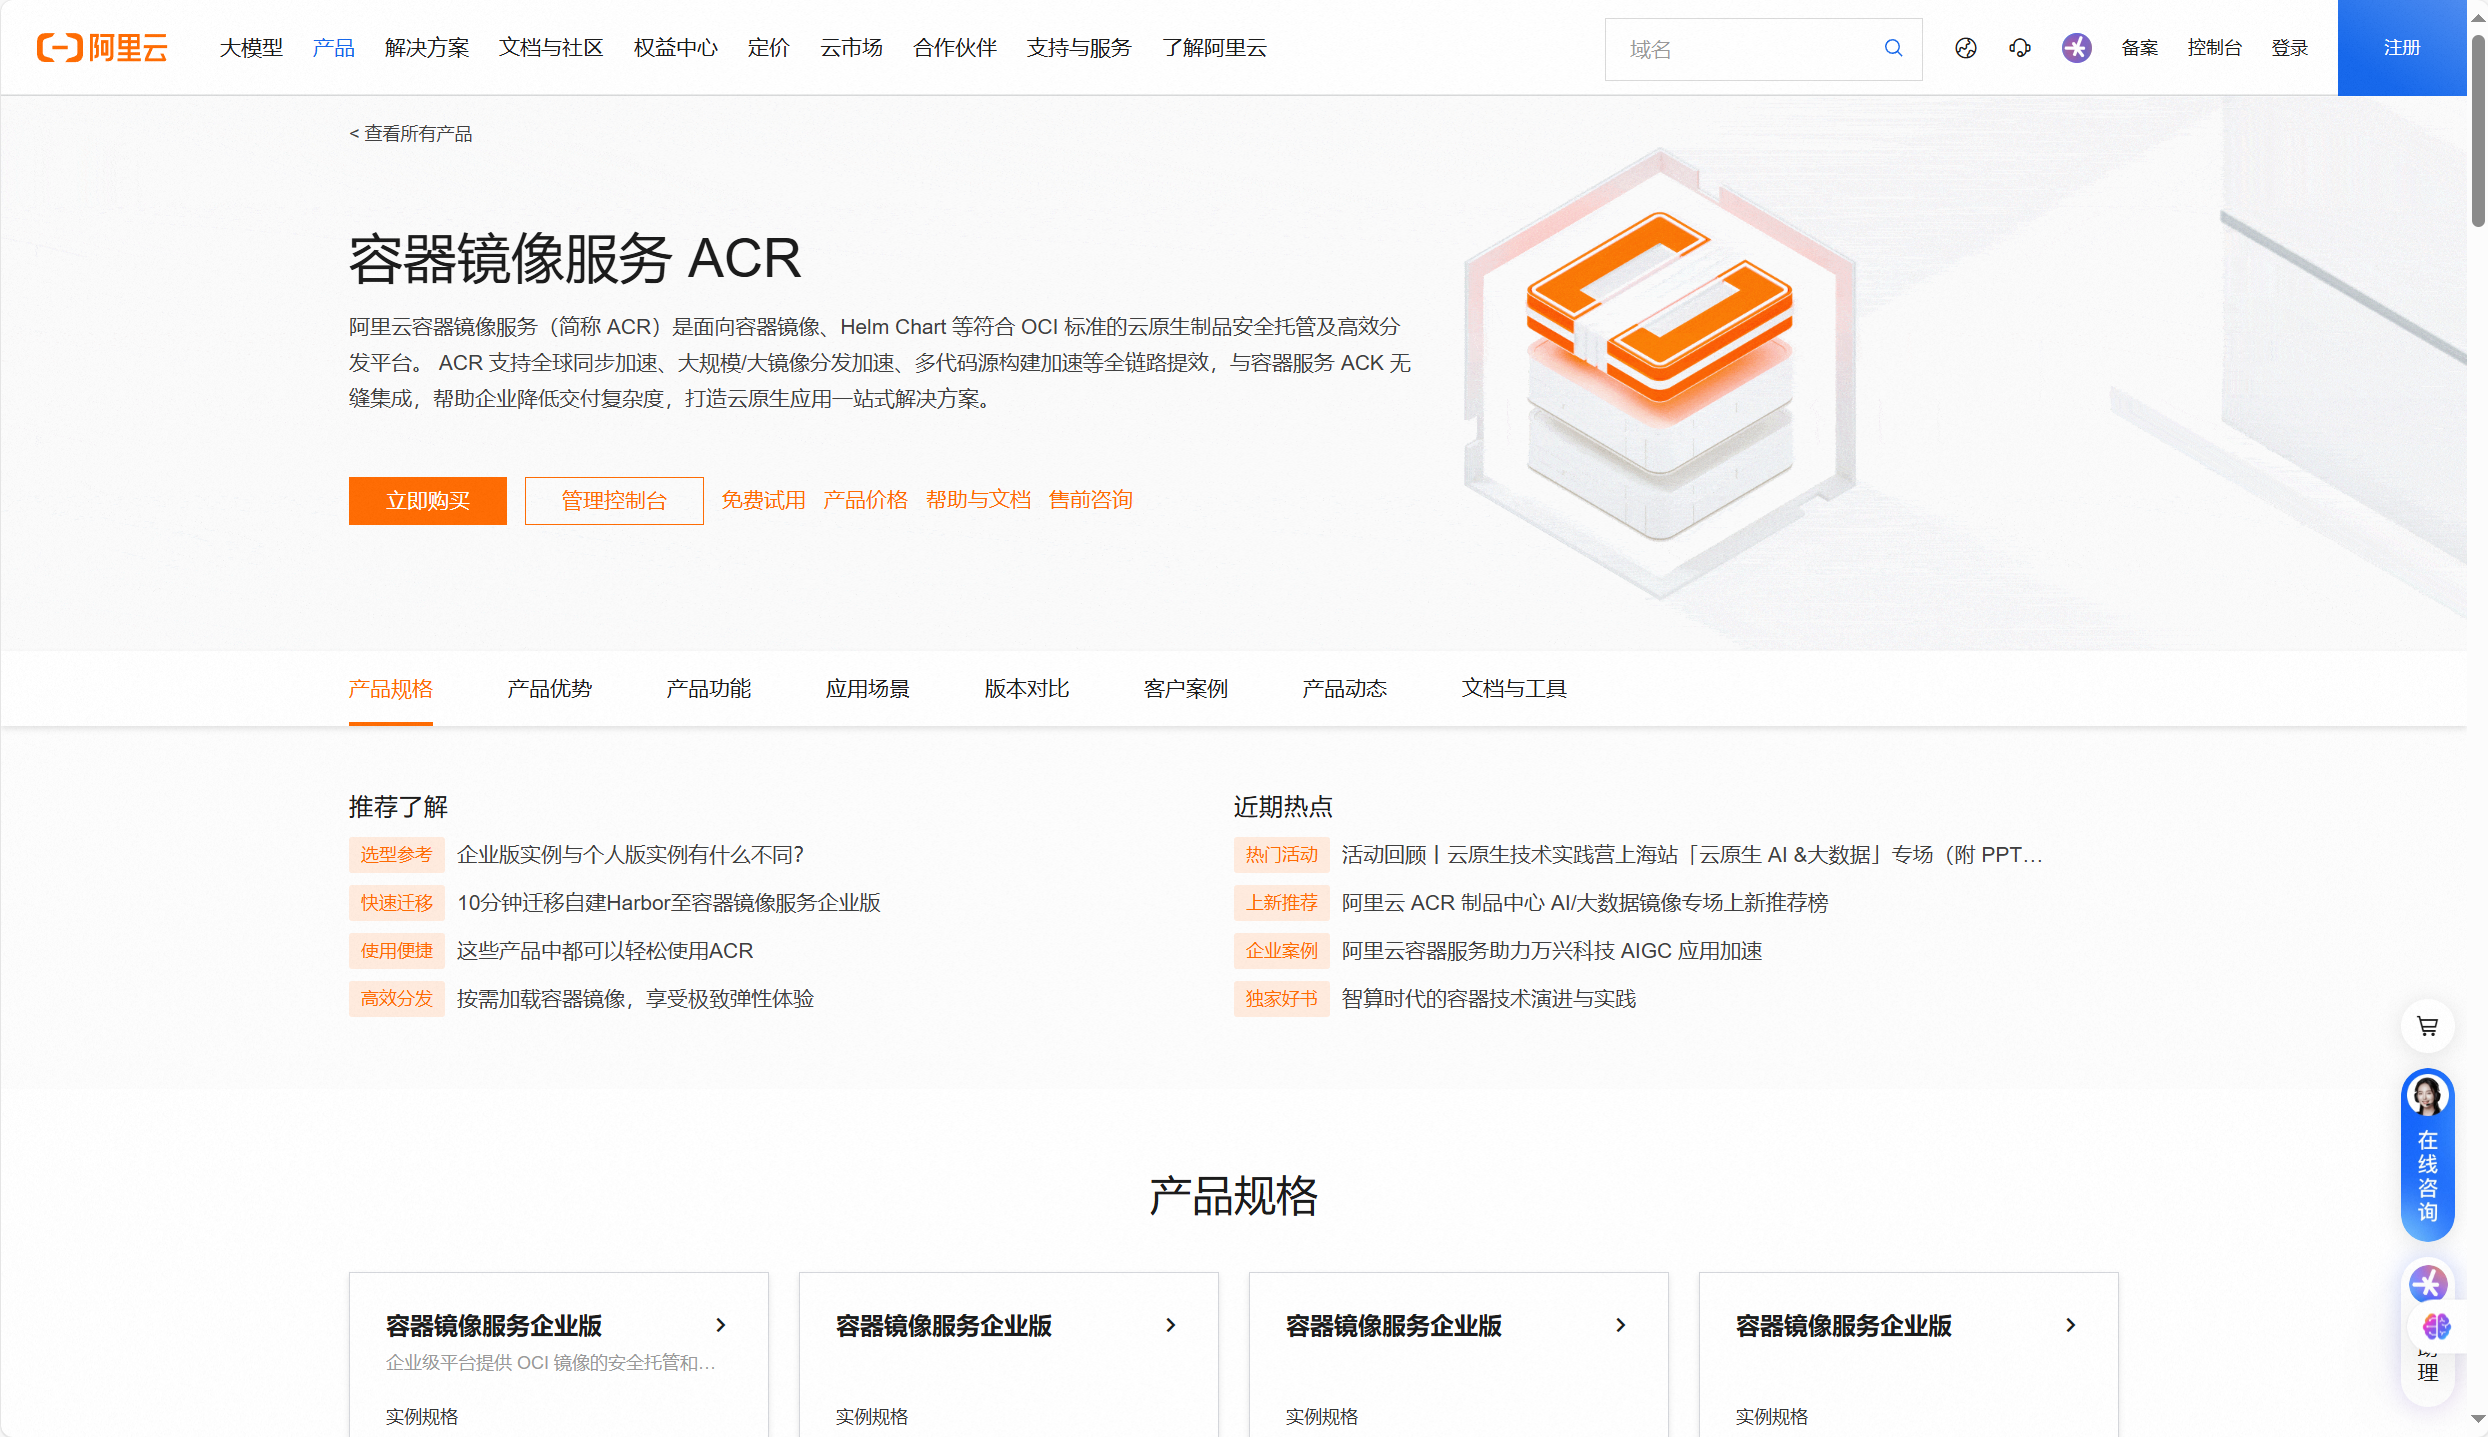Click the blue 注册 button

2402,48
